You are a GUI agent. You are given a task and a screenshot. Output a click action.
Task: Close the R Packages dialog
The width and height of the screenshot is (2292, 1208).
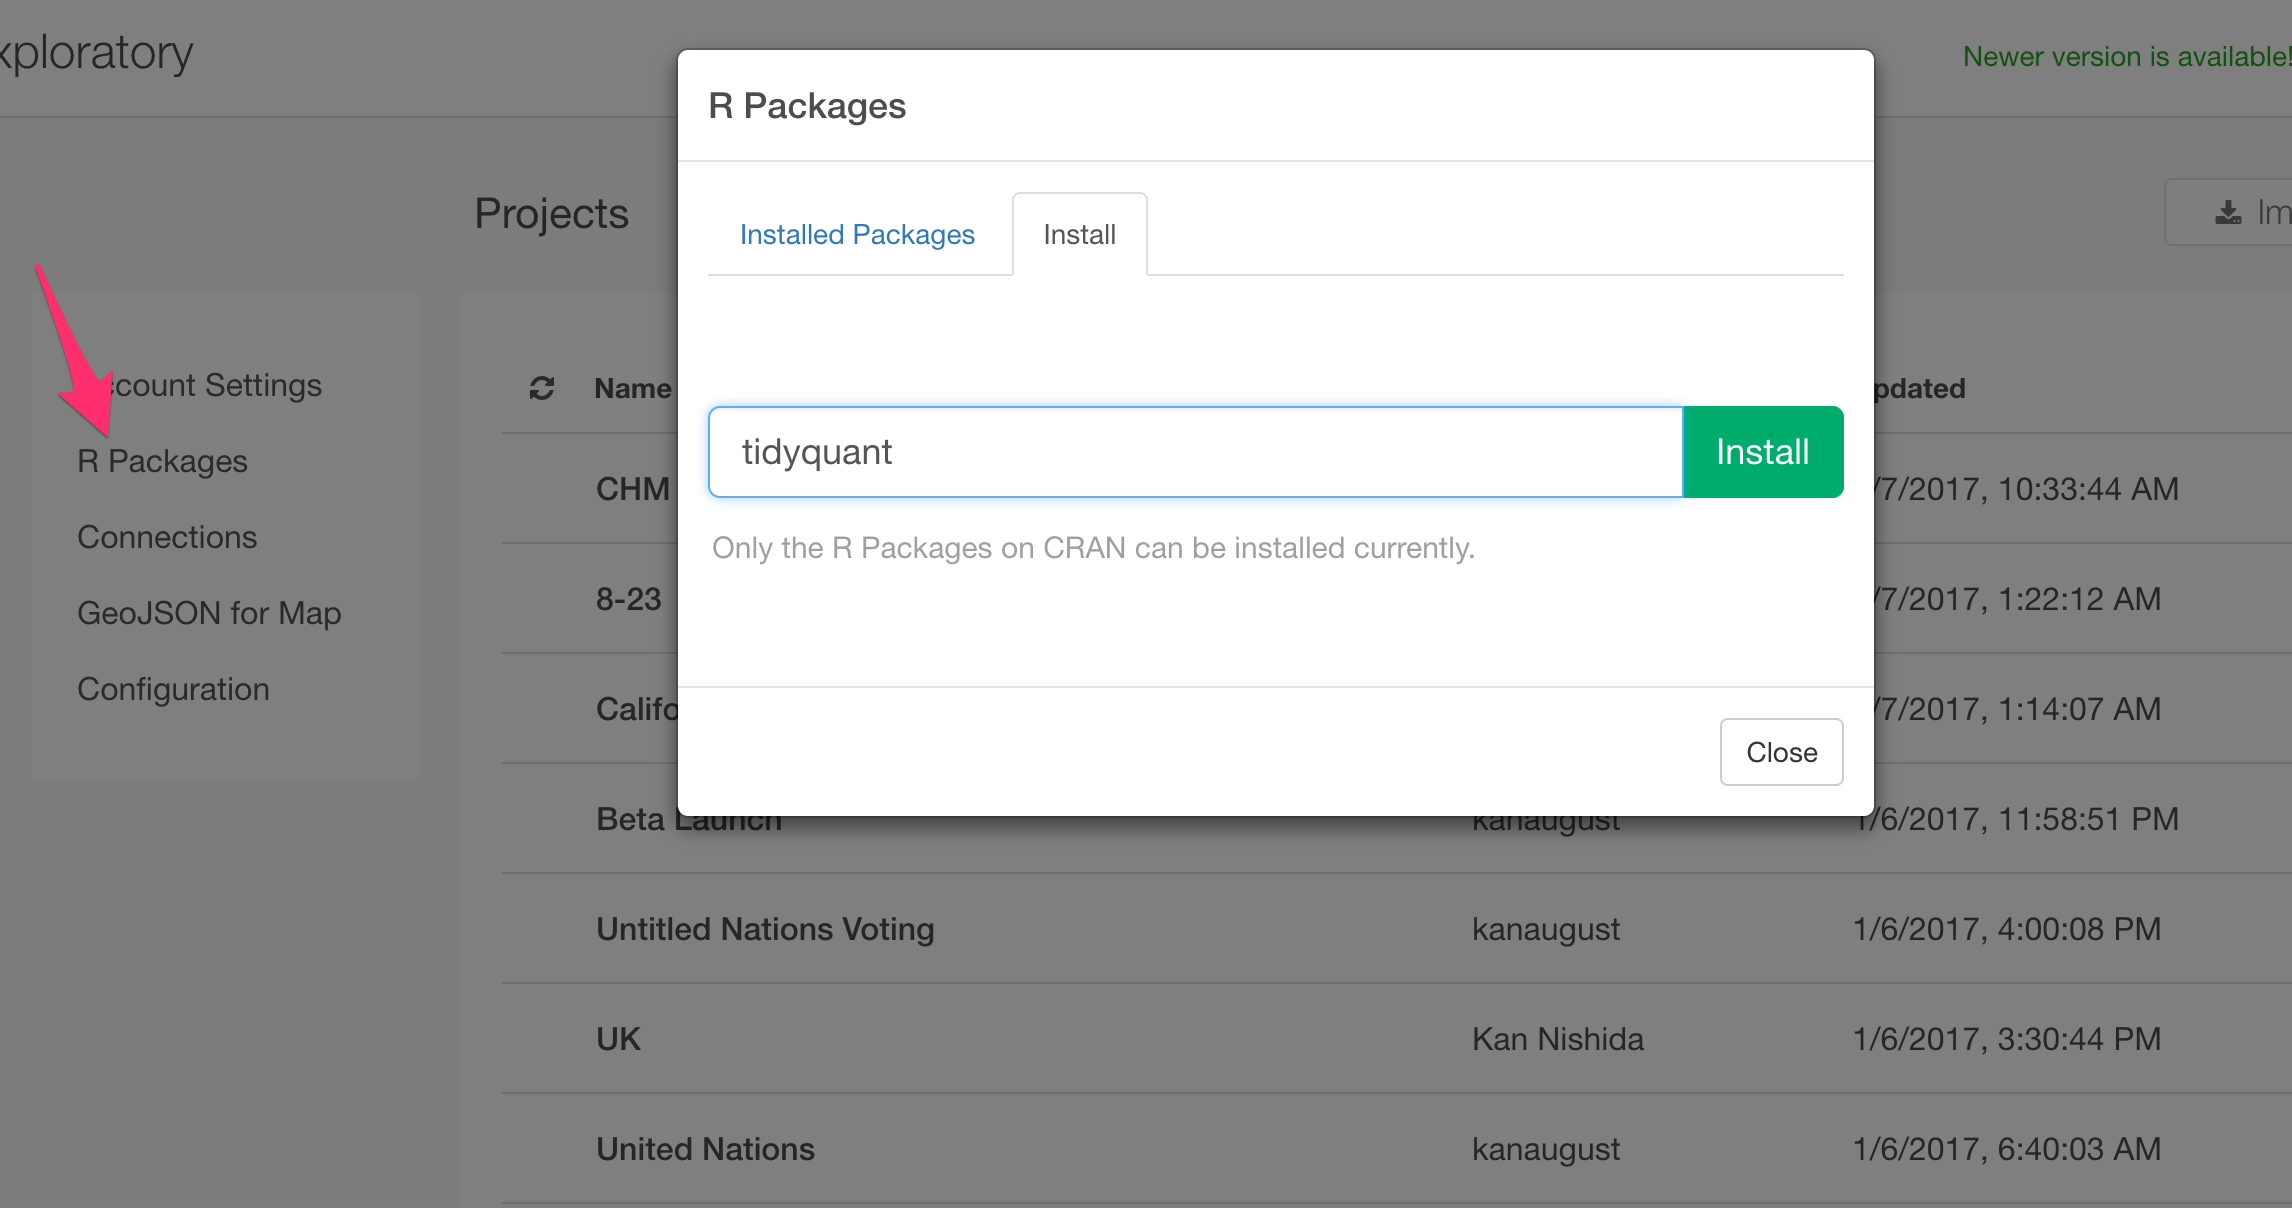coord(1781,752)
